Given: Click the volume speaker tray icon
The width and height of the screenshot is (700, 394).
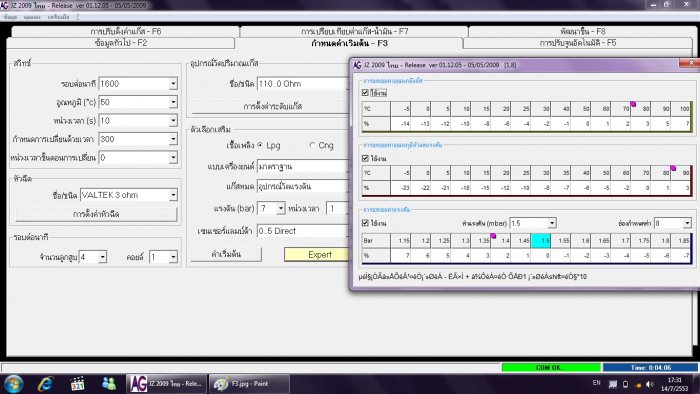Looking at the screenshot, I should (650, 384).
